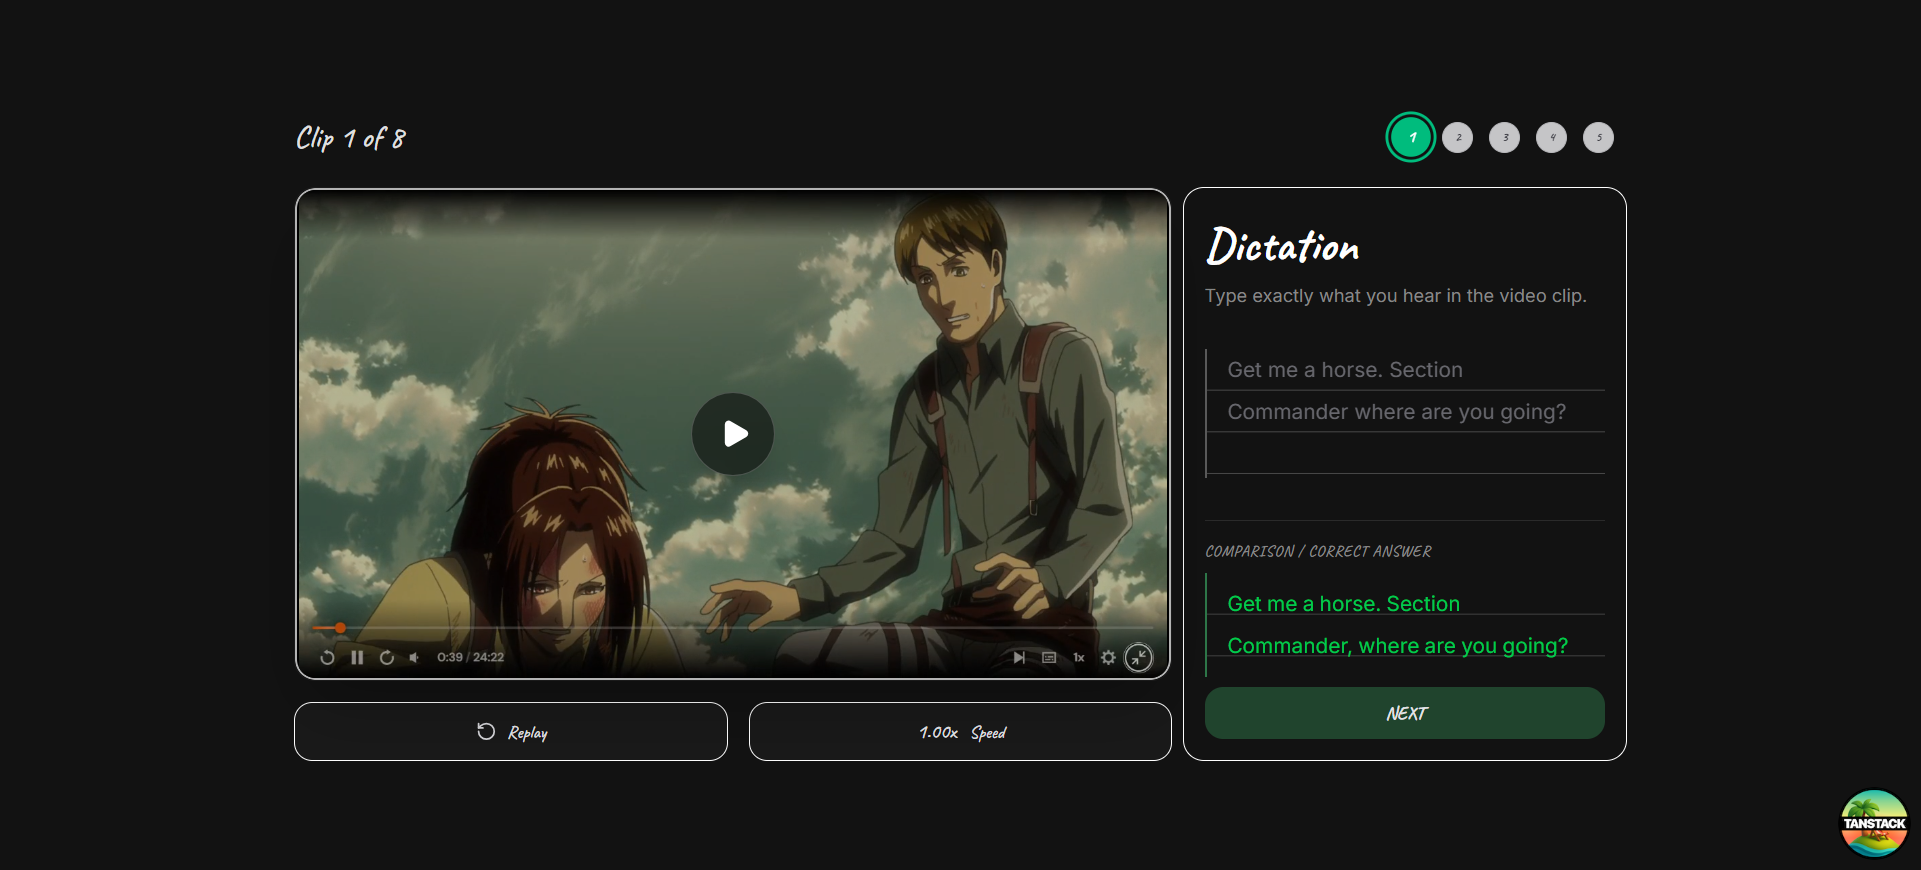Click the NEXT button

point(1405,713)
